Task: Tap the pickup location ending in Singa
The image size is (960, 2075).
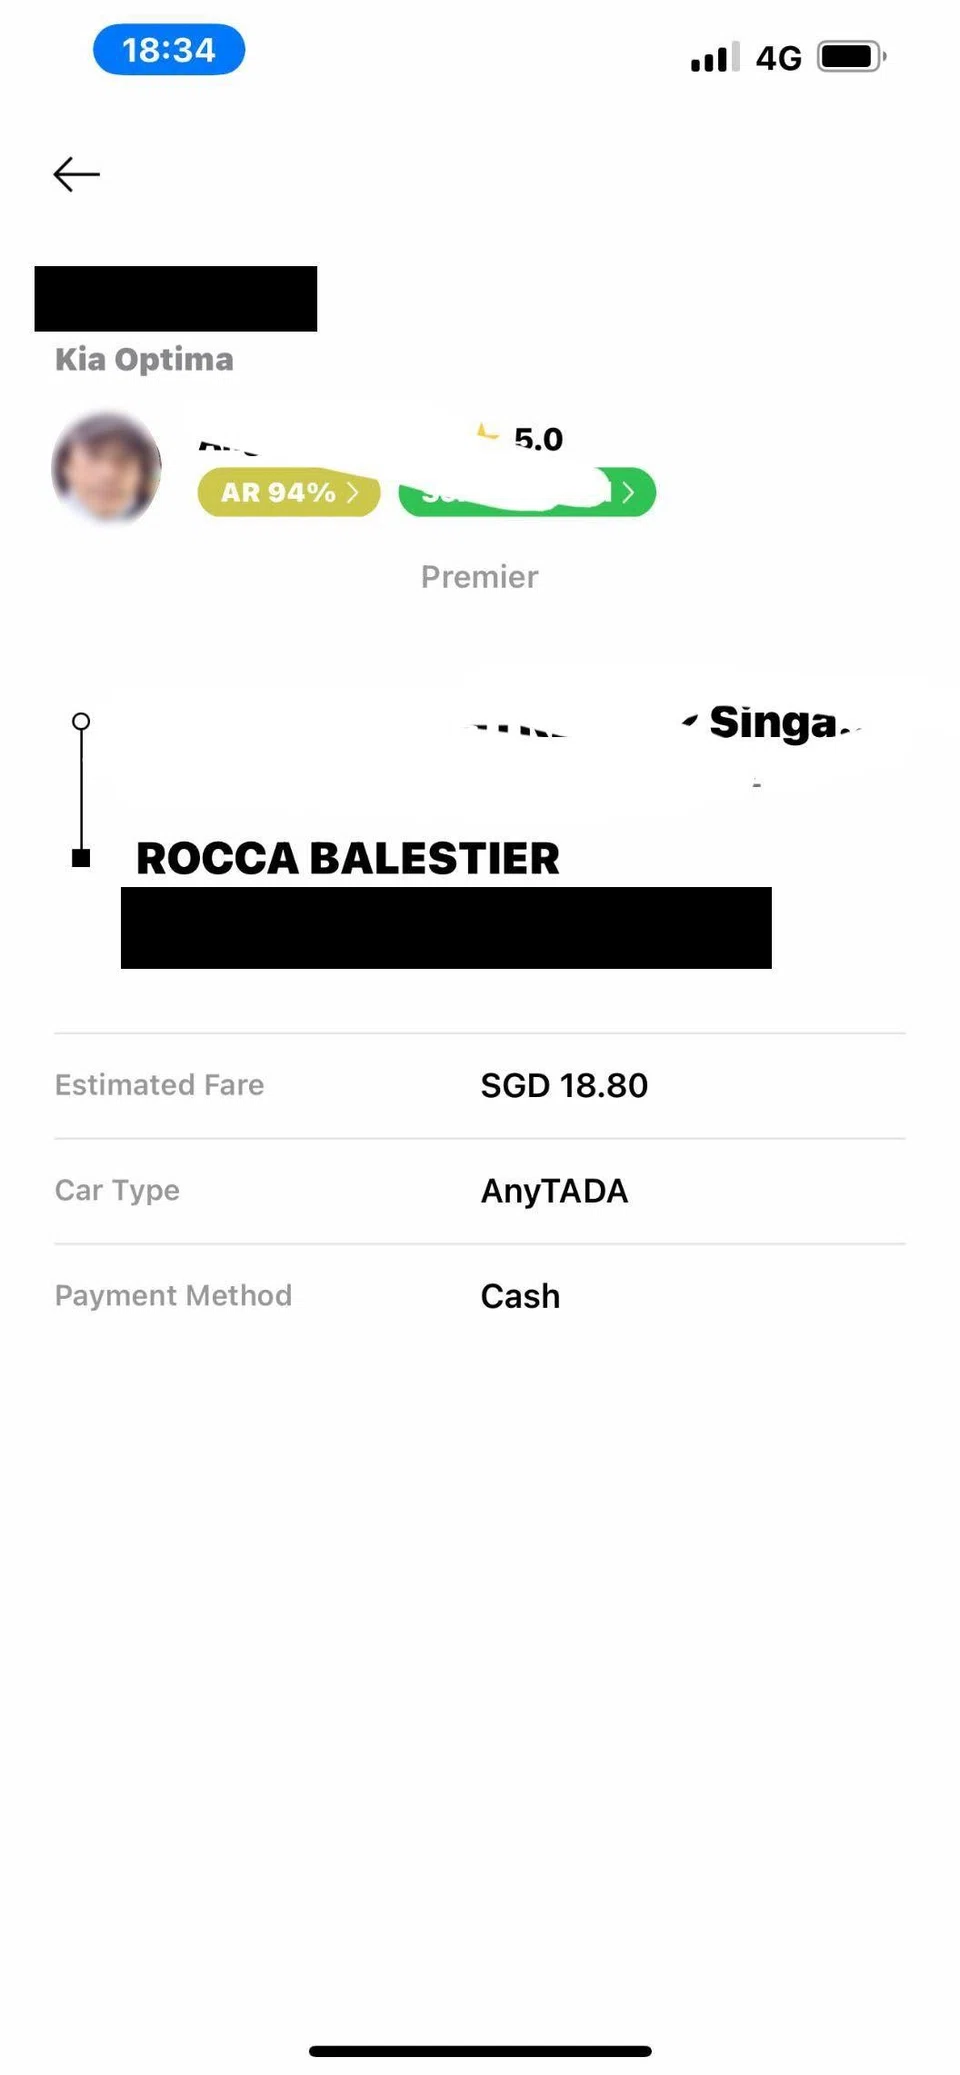Action: coord(772,723)
